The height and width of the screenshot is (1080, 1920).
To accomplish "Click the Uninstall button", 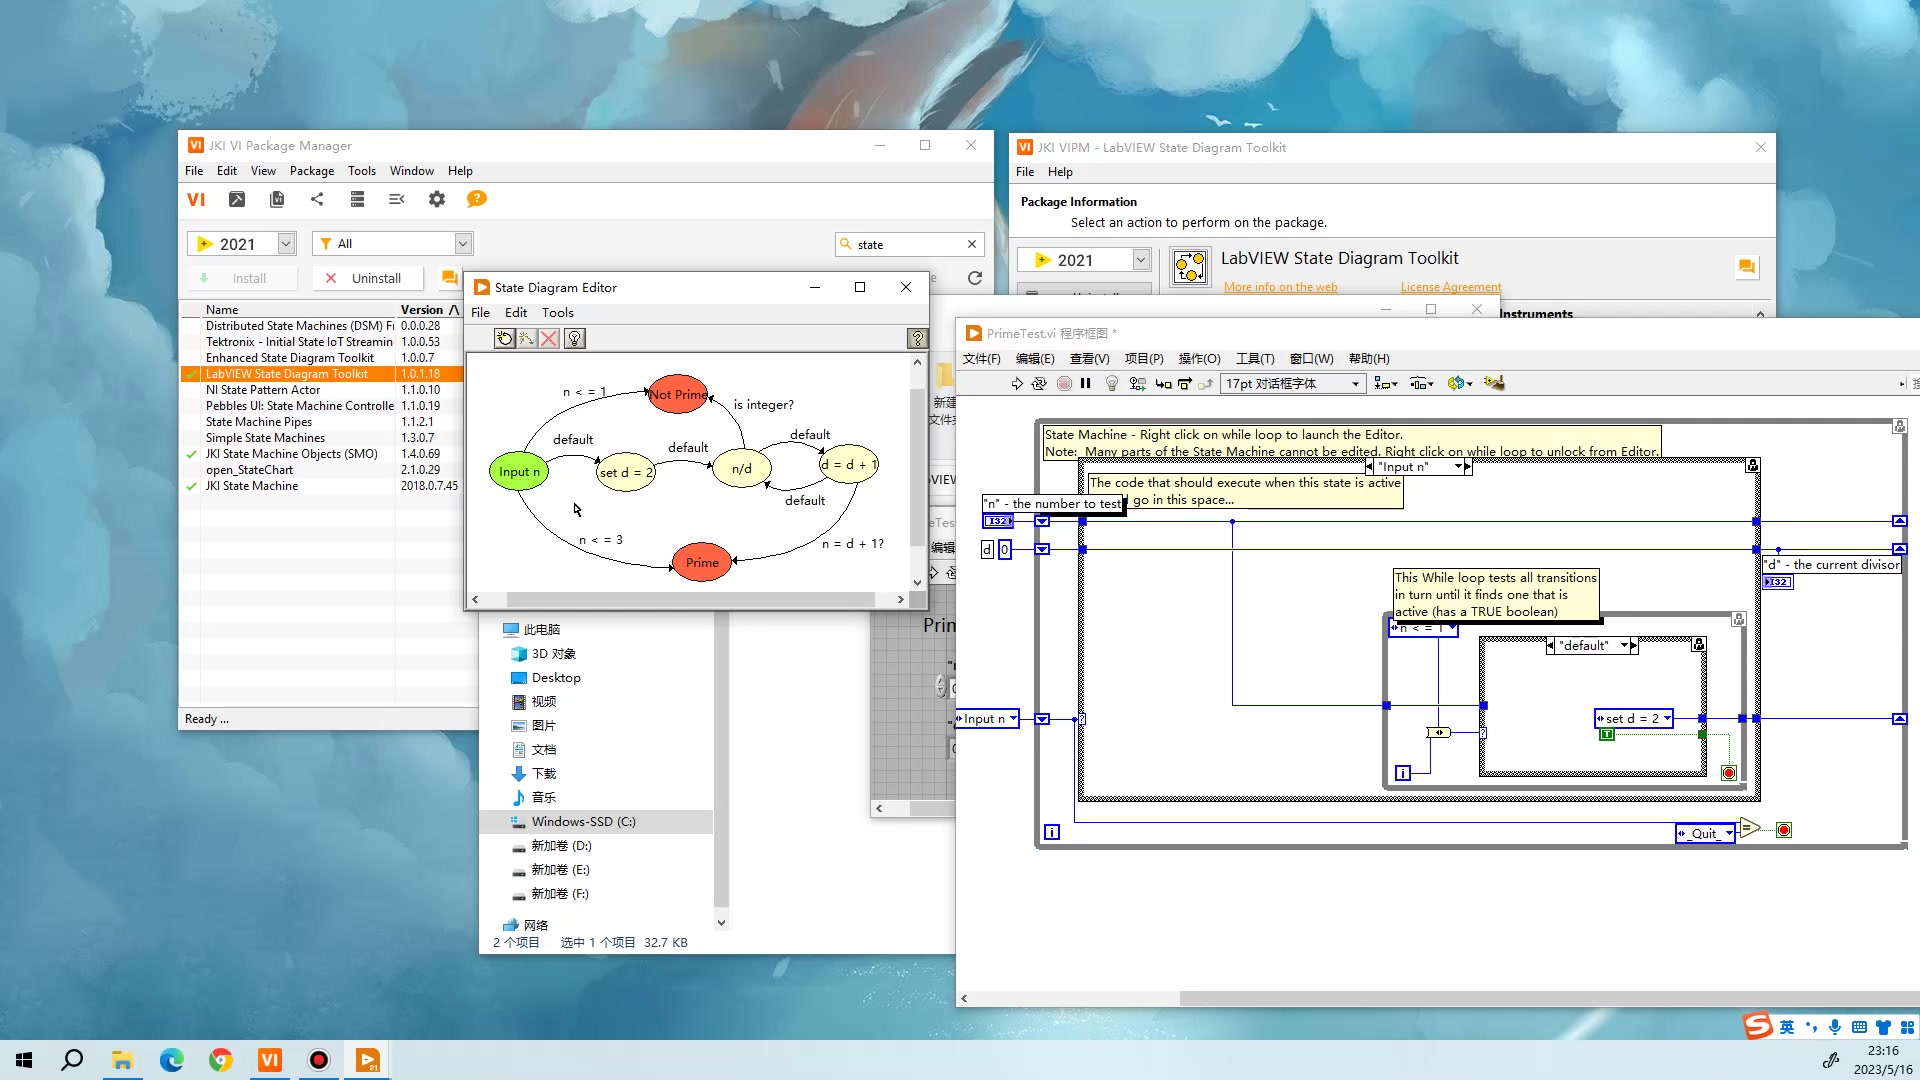I will pyautogui.click(x=367, y=278).
